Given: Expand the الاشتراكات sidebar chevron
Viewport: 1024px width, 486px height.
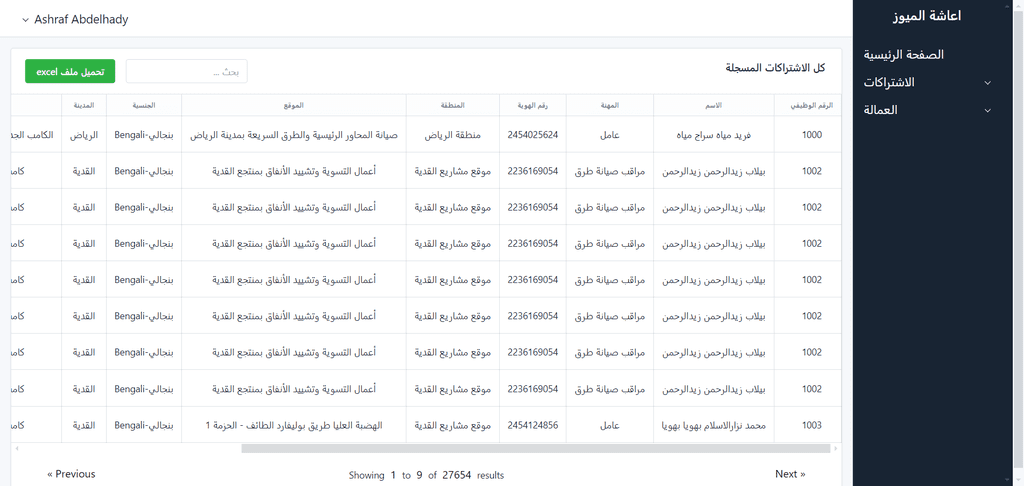Looking at the screenshot, I should [x=987, y=83].
